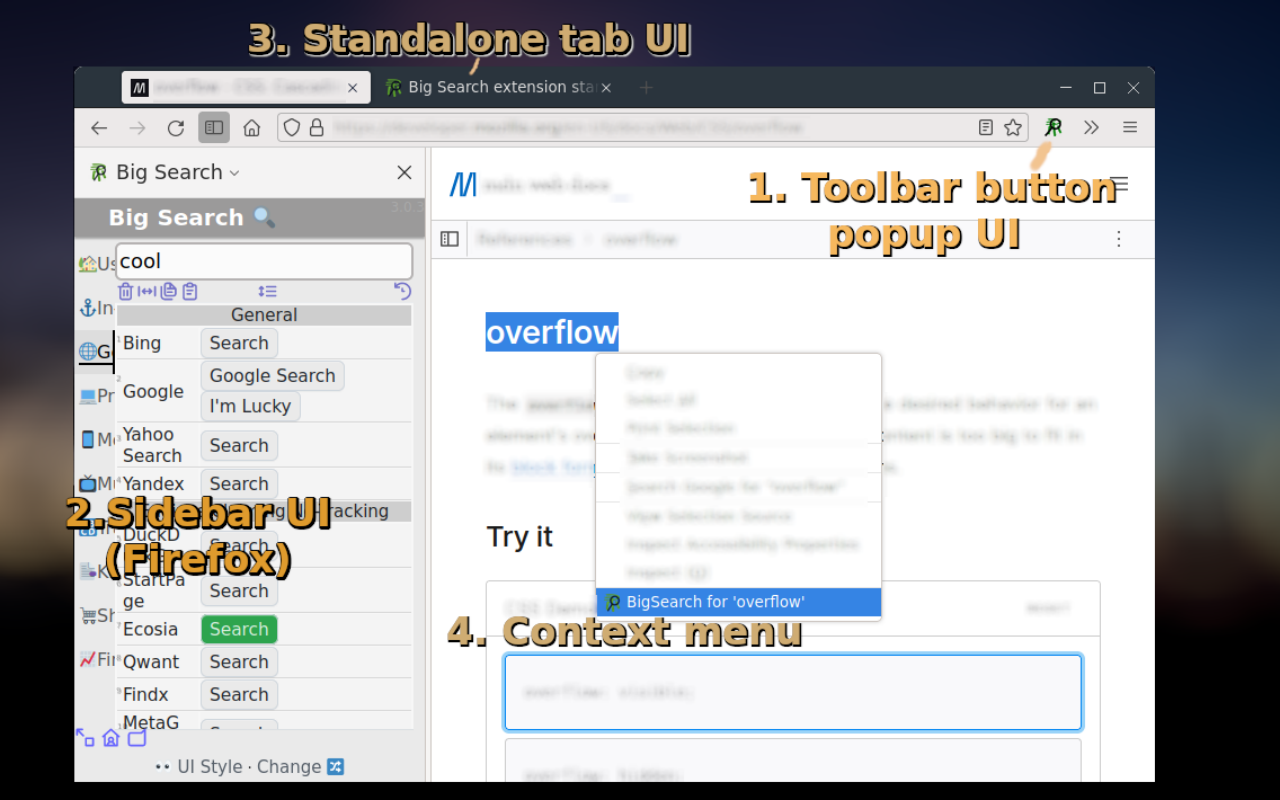Click the Search button for Bing
This screenshot has width=1280, height=800.
pyautogui.click(x=239, y=343)
